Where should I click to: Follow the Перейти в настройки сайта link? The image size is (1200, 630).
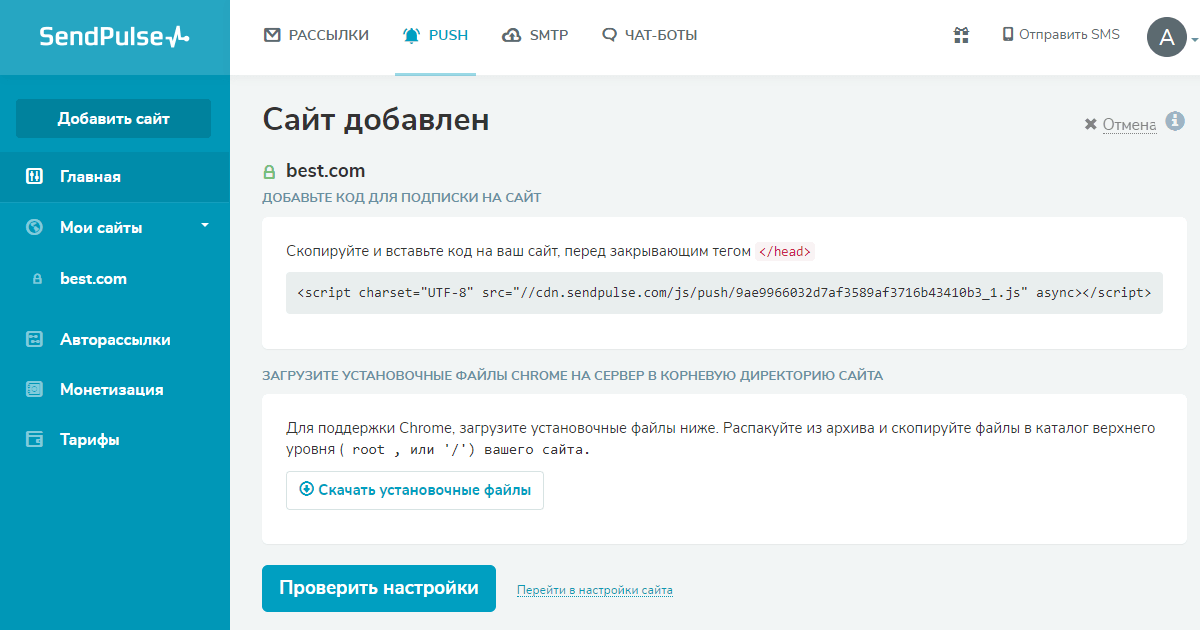point(595,590)
